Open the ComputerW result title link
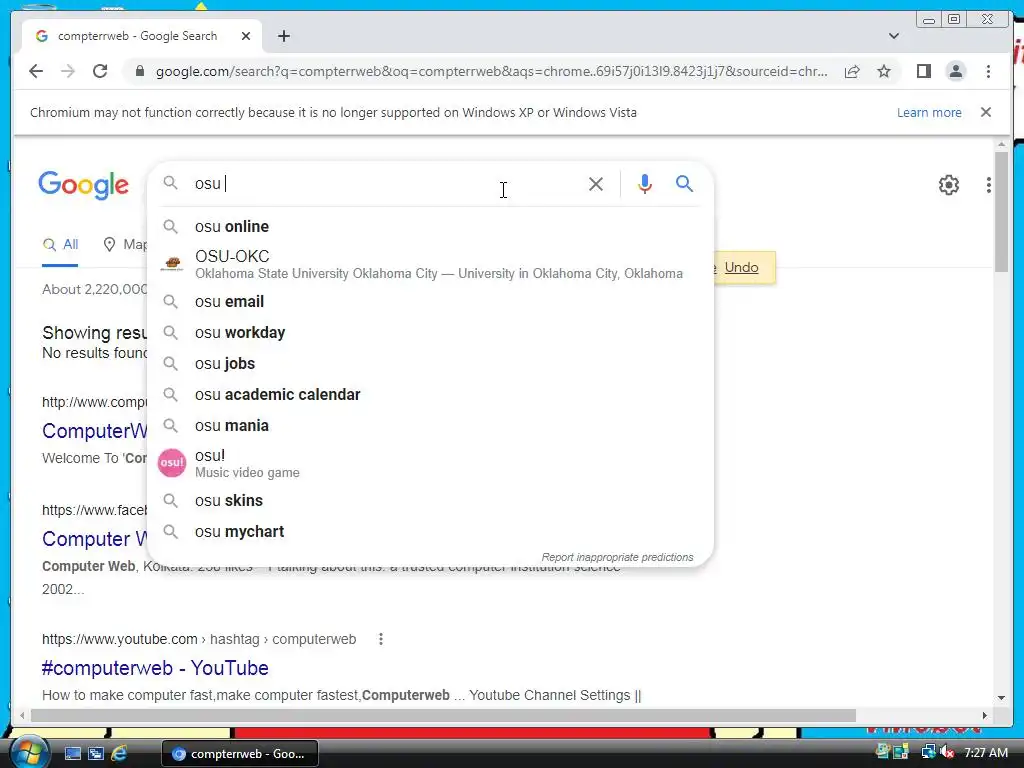Screen dimensions: 1024x768 95,431
